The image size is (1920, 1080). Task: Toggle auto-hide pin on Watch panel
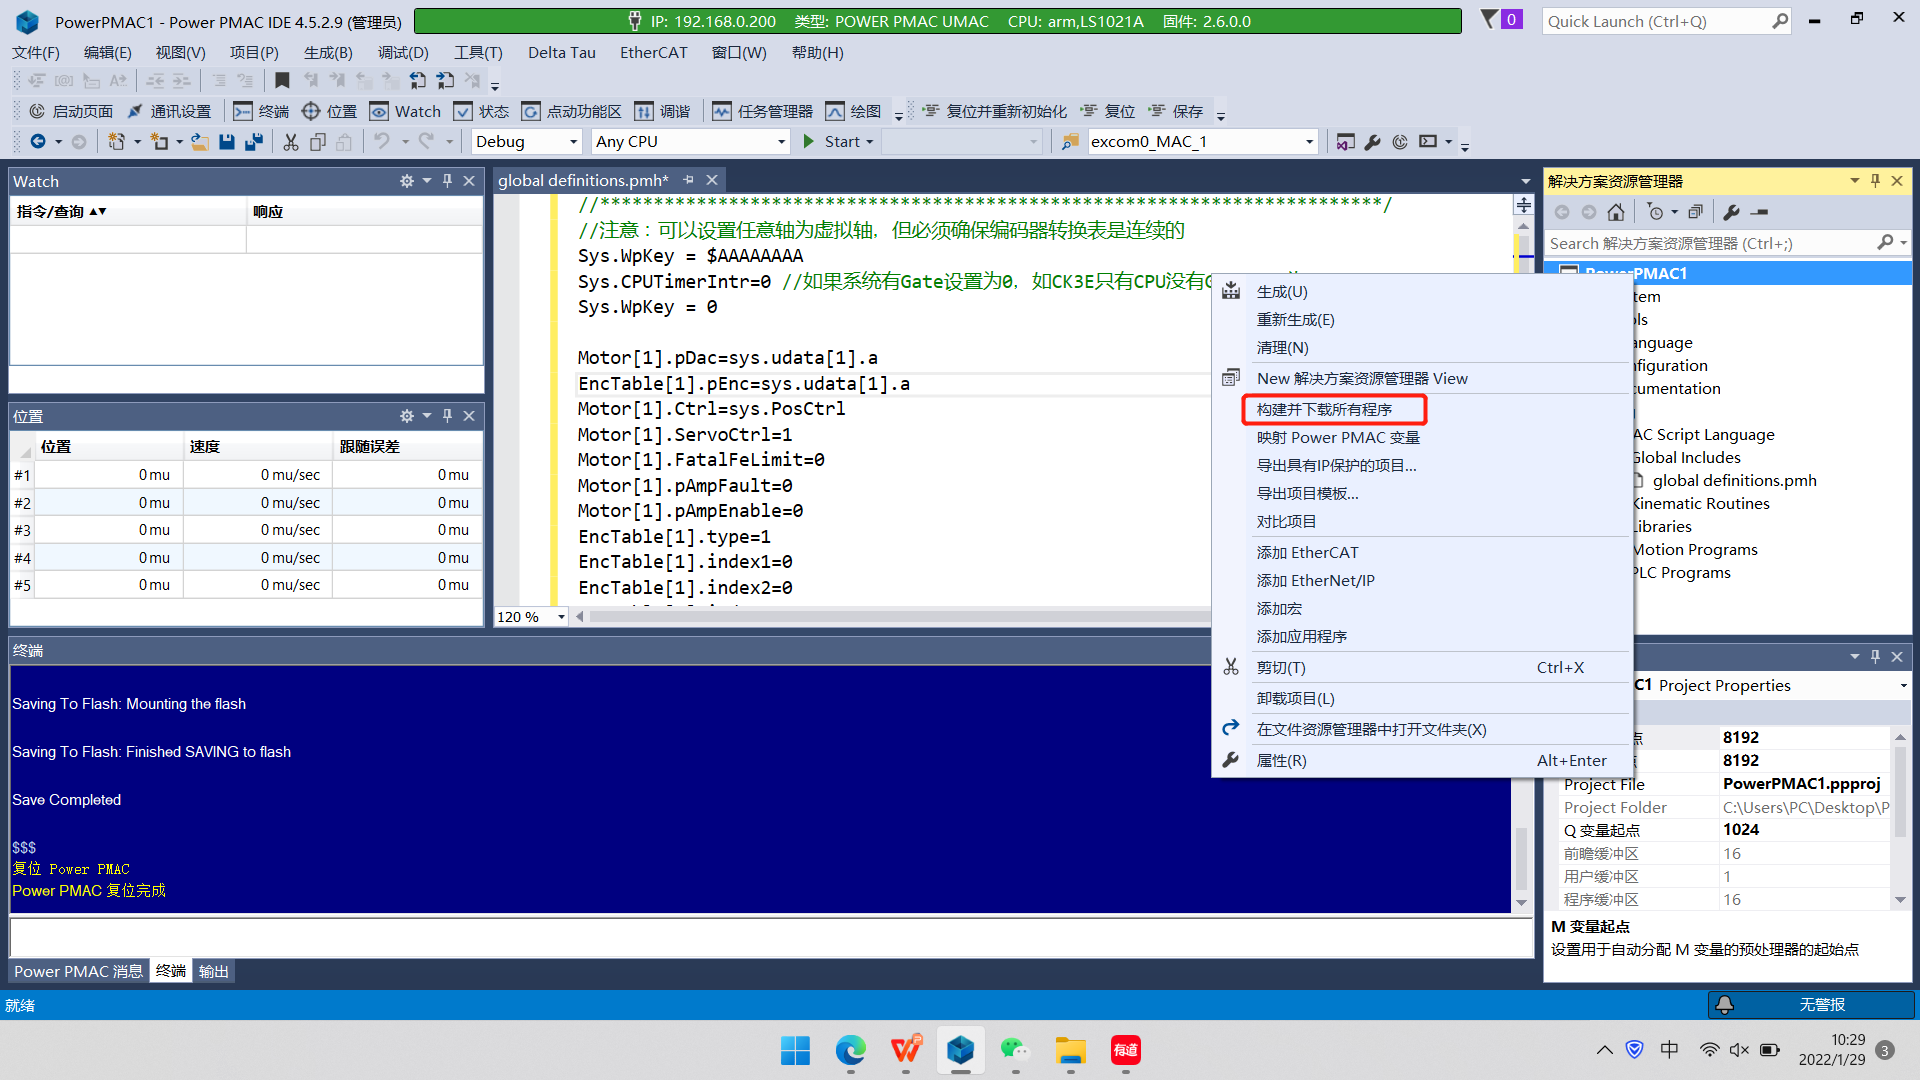[x=447, y=181]
